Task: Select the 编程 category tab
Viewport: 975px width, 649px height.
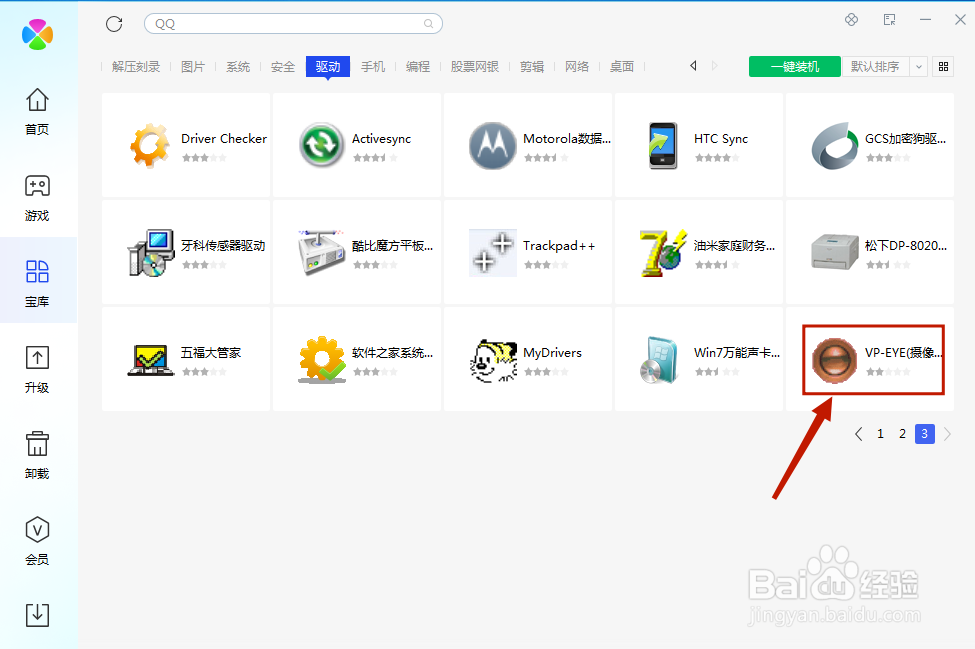Action: [418, 67]
